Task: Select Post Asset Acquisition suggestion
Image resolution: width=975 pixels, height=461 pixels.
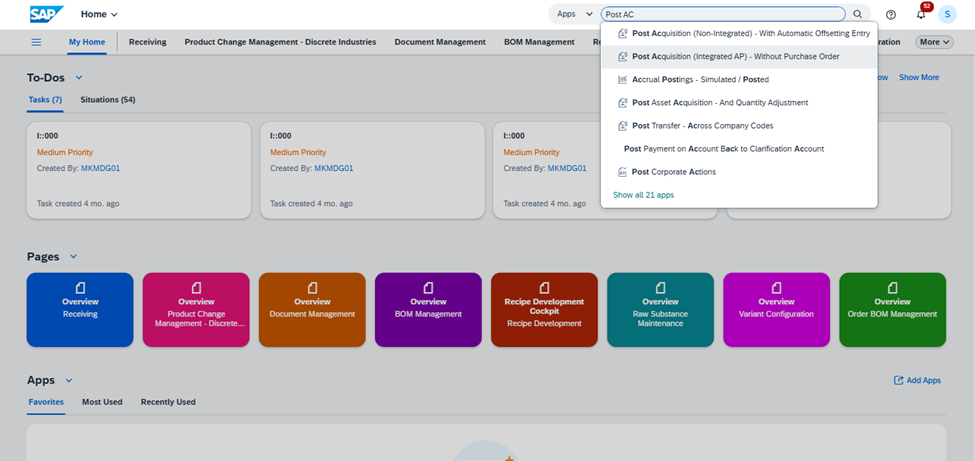Action: click(x=739, y=103)
